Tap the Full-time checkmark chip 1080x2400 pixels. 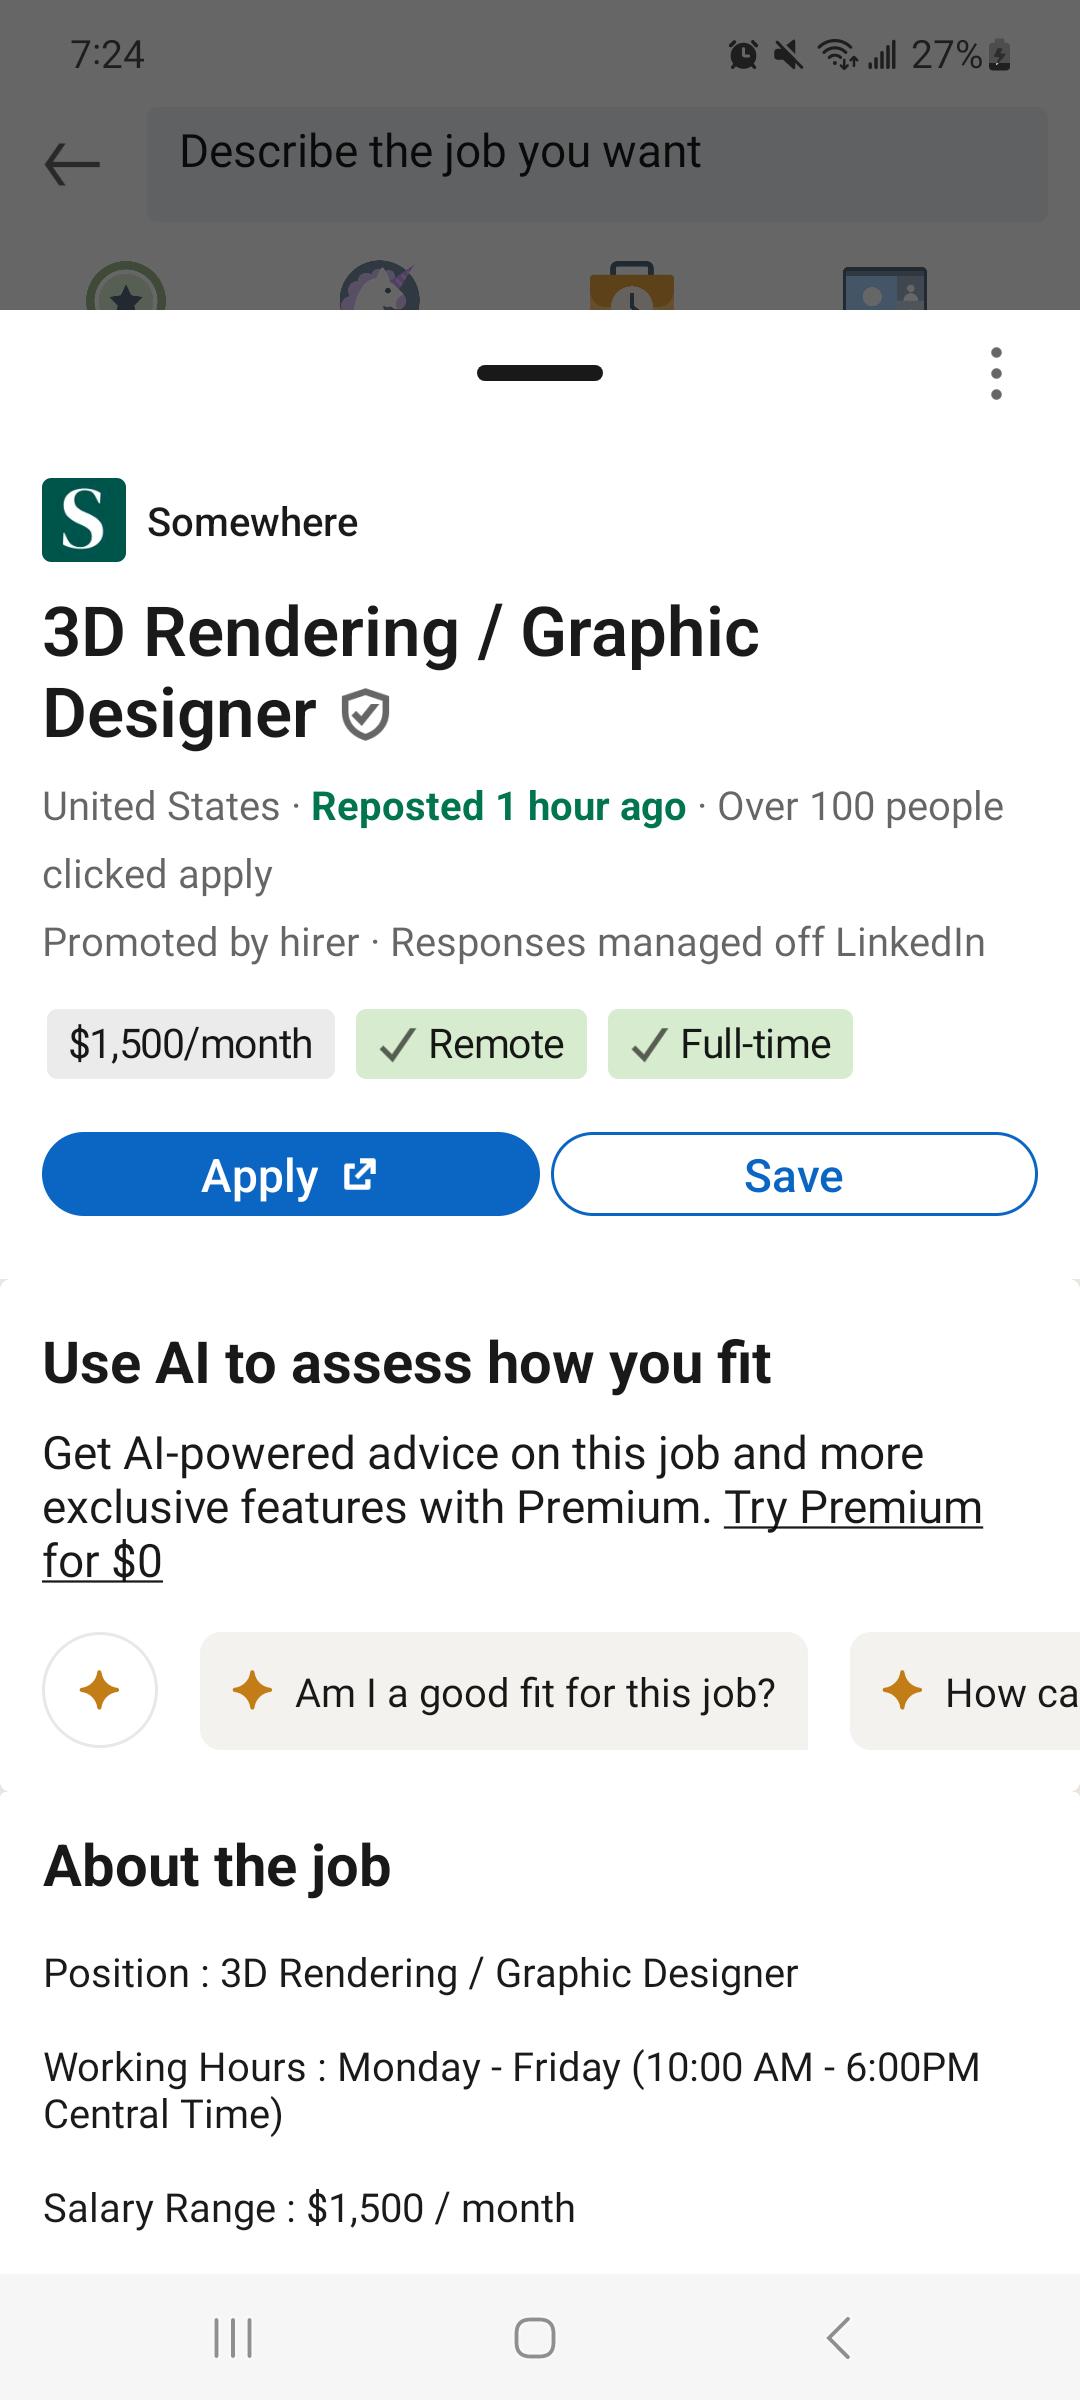(x=730, y=1044)
